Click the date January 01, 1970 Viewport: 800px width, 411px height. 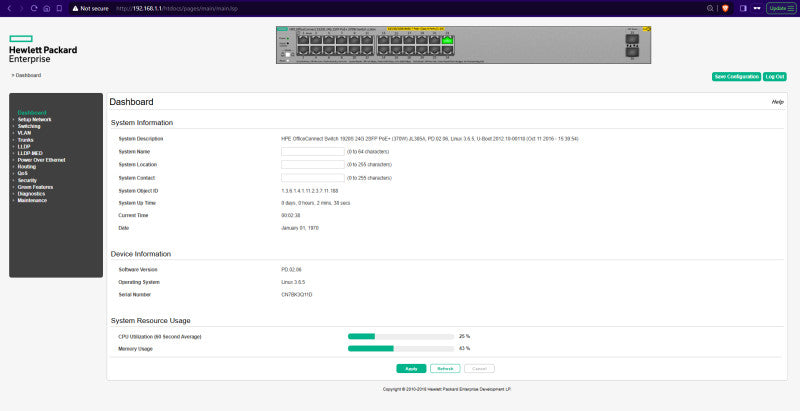coord(300,228)
